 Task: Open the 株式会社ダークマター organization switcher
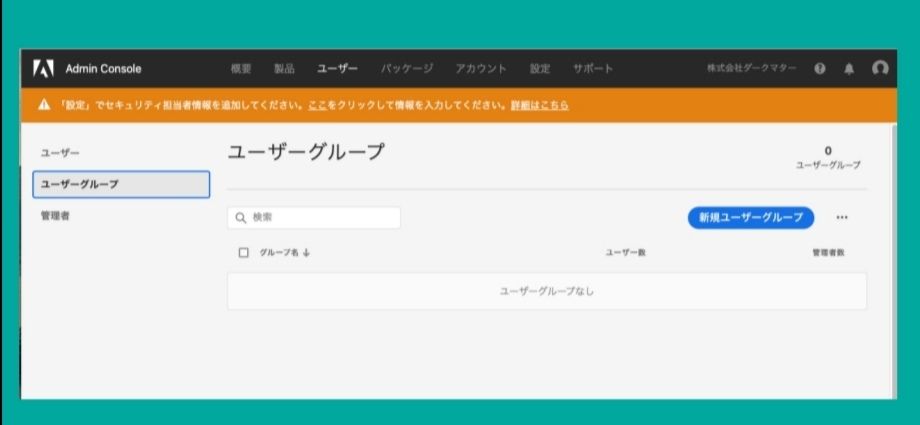(x=752, y=69)
